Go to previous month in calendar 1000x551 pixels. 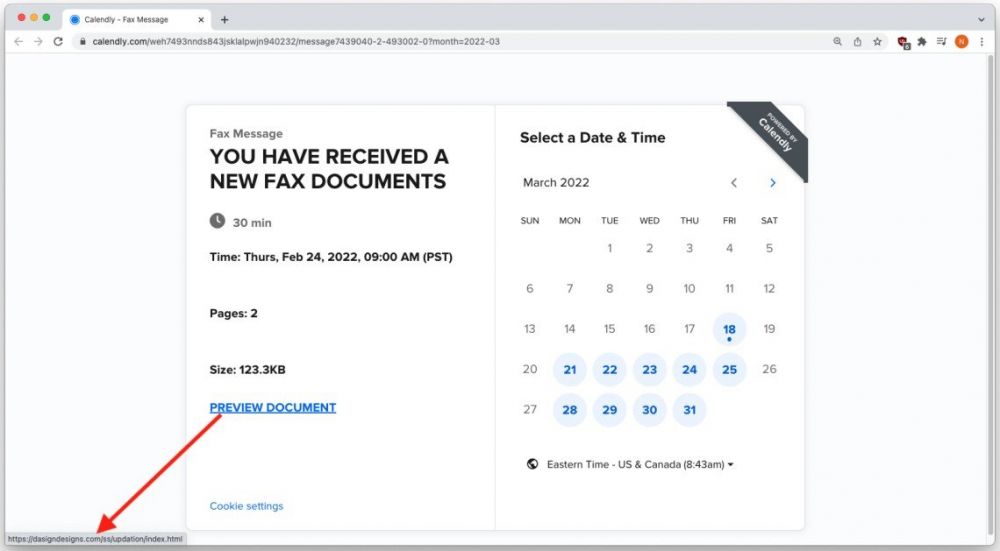[734, 183]
